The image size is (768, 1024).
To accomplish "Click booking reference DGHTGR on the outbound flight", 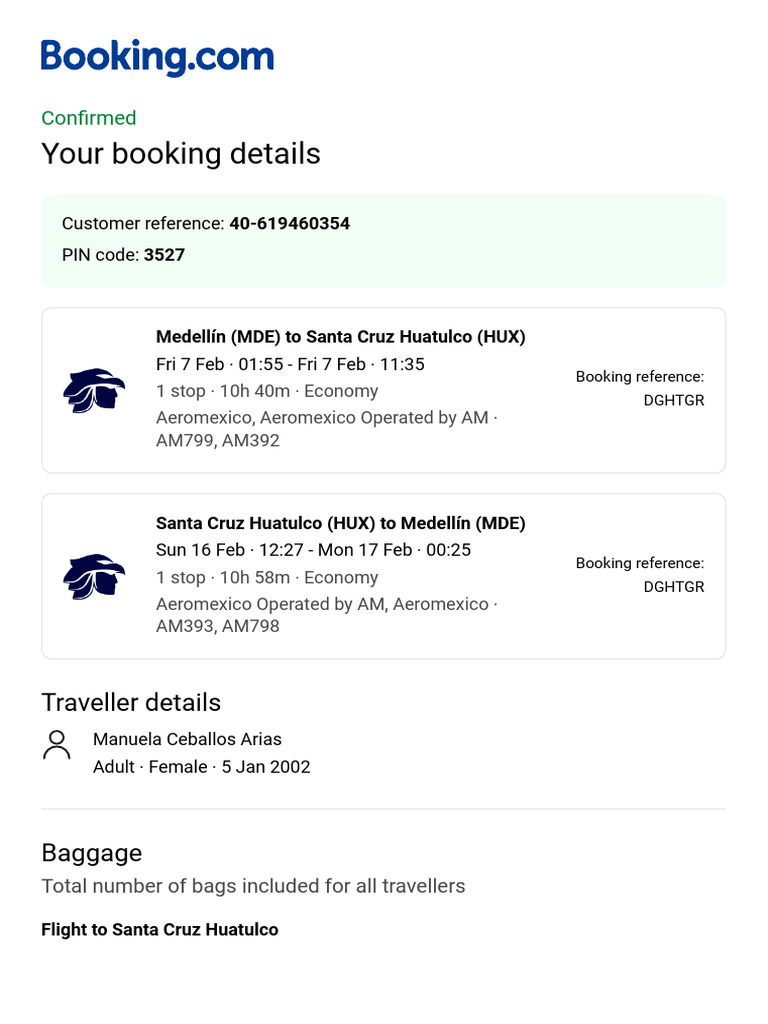I will (674, 400).
